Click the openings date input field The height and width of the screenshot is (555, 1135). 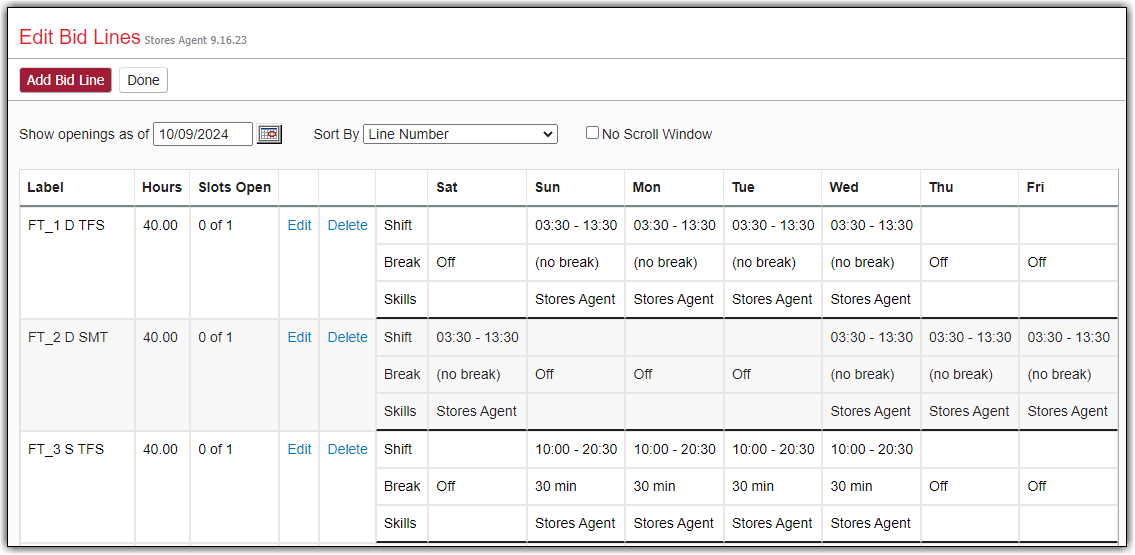tap(202, 134)
